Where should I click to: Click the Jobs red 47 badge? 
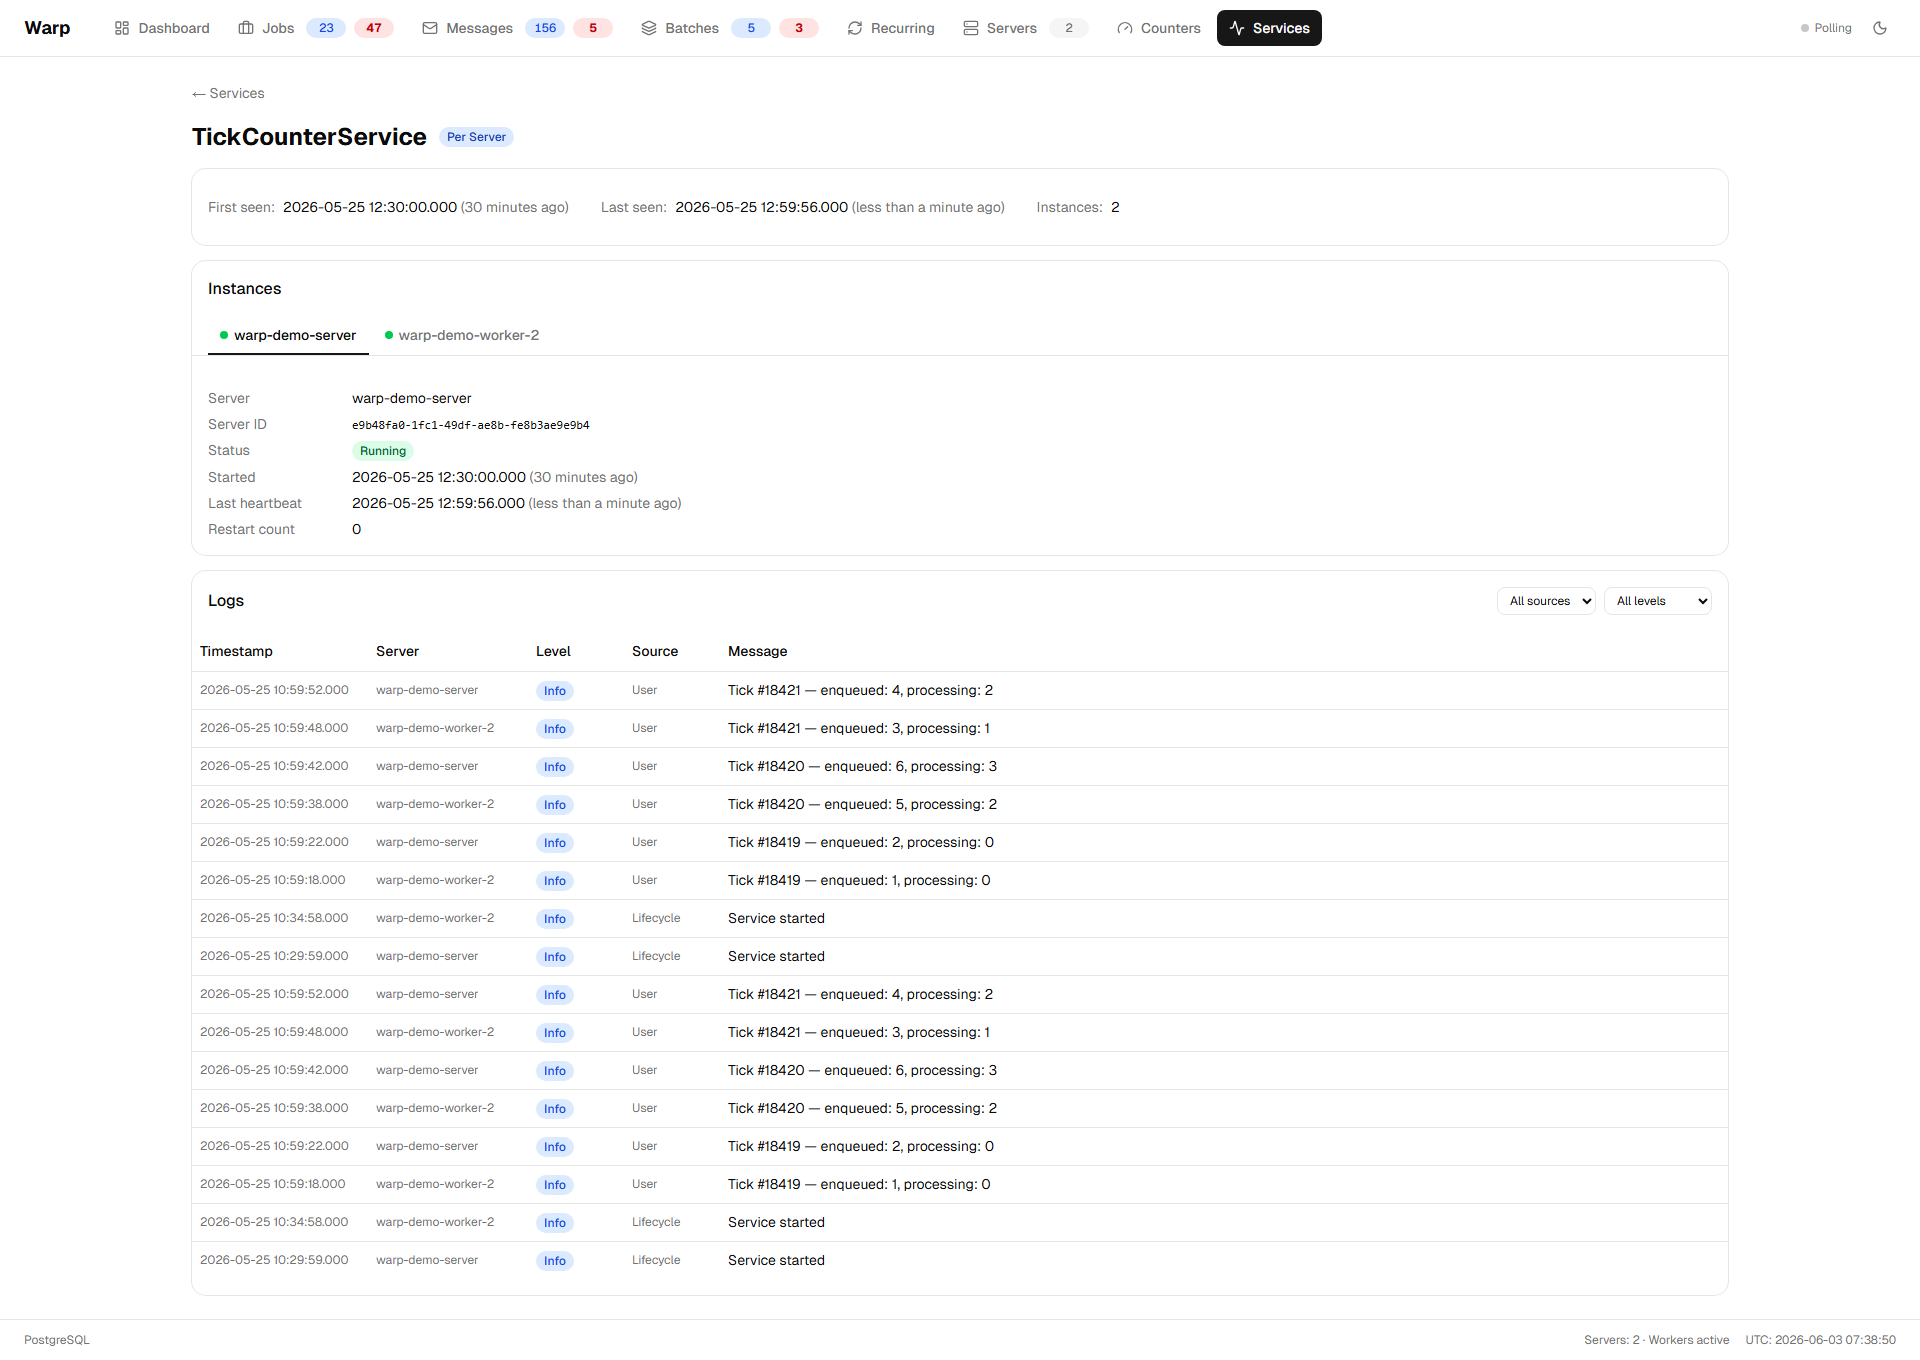(x=374, y=28)
